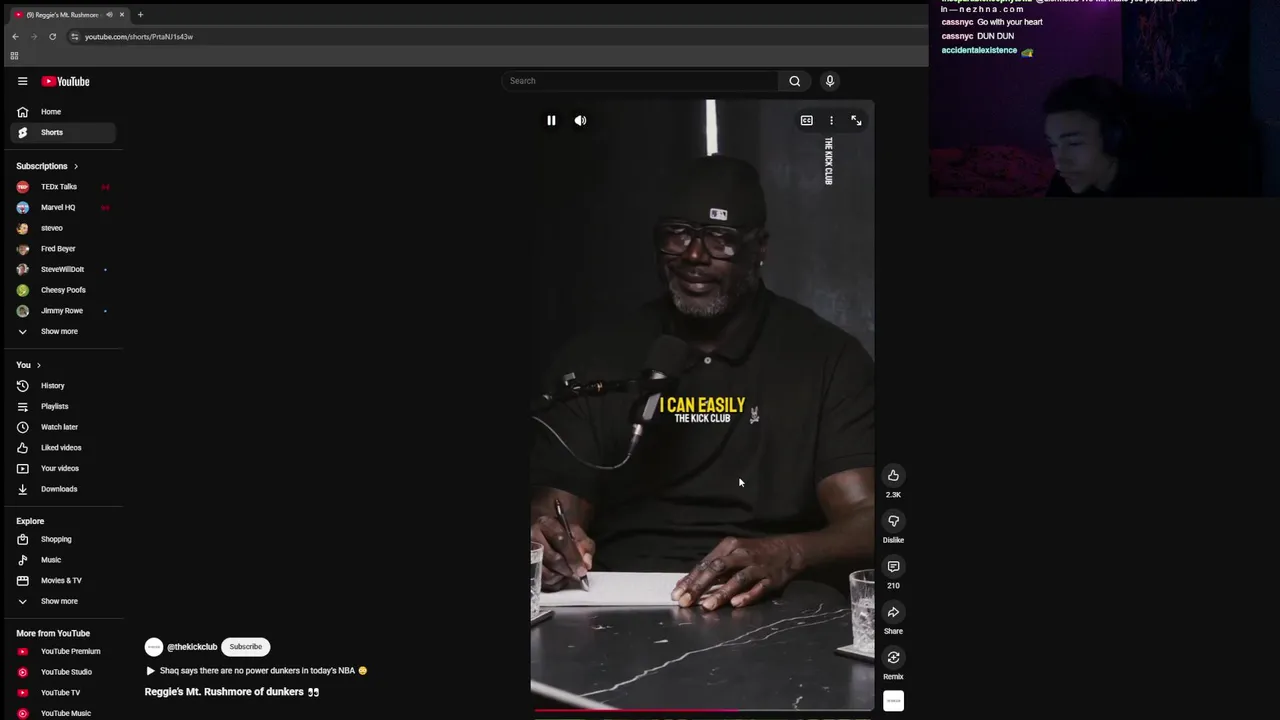Open Music under Explore
Viewport: 1280px width, 720px height.
pyautogui.click(x=63, y=560)
